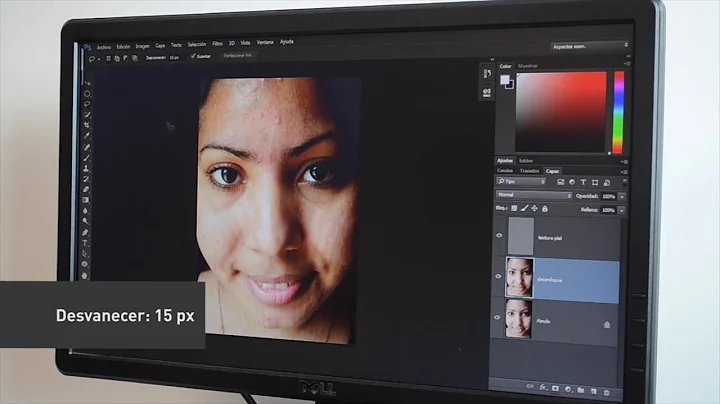Image resolution: width=720 pixels, height=404 pixels.
Task: Open the Properties collapsed panel icon
Action: pyautogui.click(x=487, y=92)
